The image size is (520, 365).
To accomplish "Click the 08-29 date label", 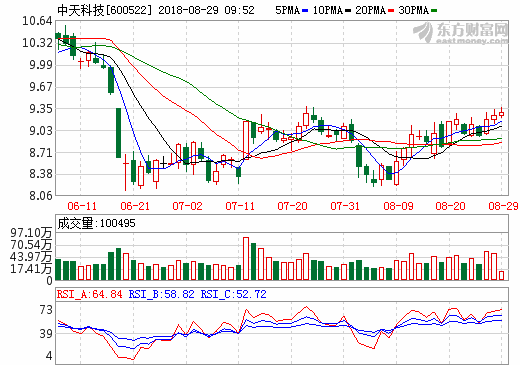I will click(503, 206).
